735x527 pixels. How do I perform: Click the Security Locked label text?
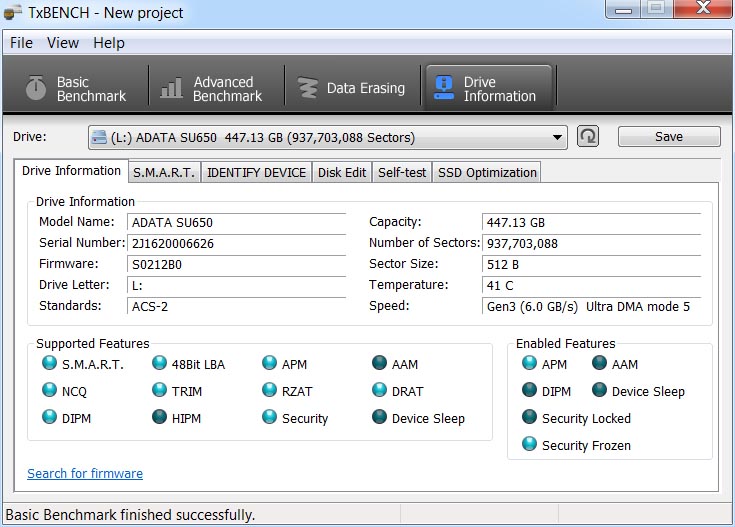(x=586, y=418)
